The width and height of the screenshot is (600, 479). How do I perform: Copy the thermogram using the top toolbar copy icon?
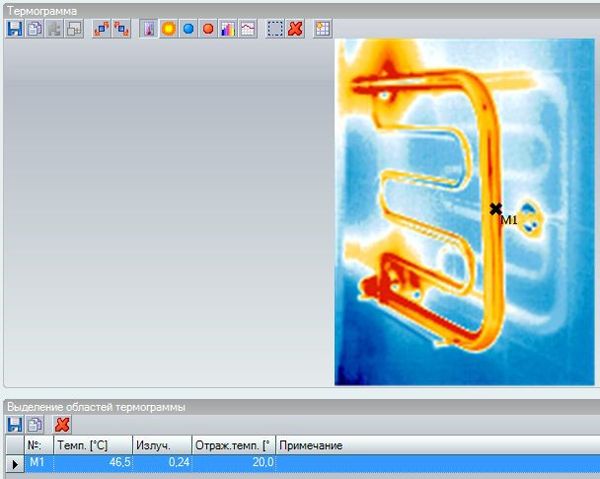pos(34,29)
